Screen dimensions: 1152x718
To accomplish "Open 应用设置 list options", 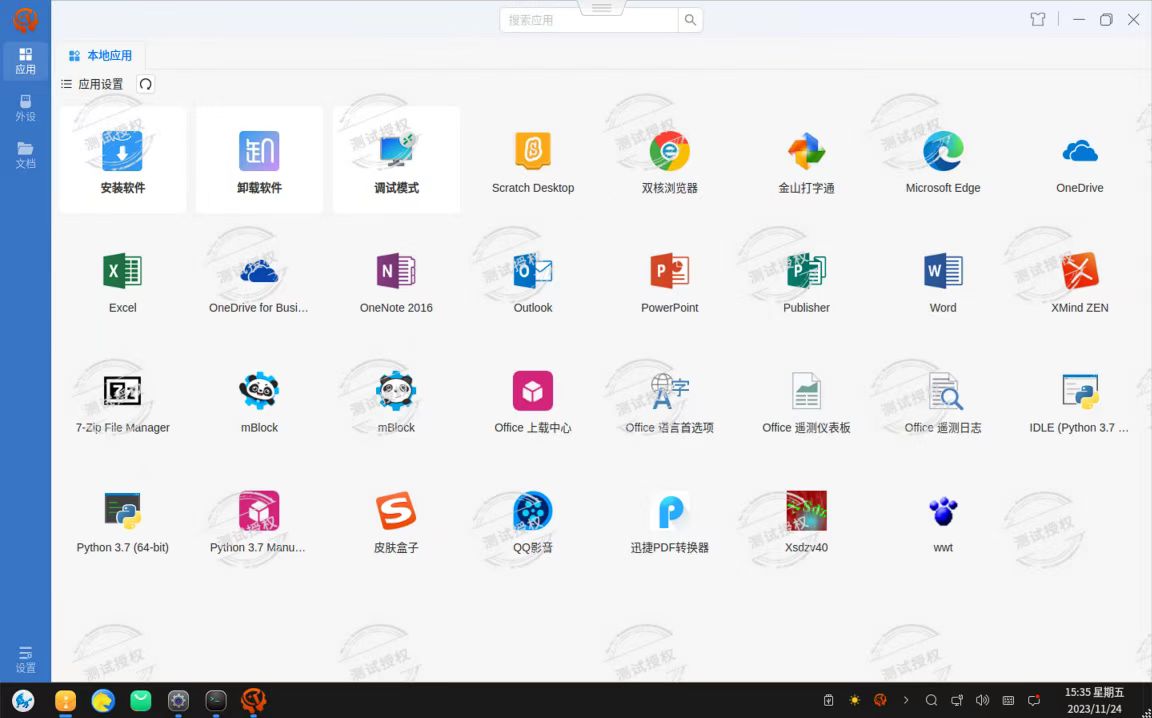I will tap(92, 85).
